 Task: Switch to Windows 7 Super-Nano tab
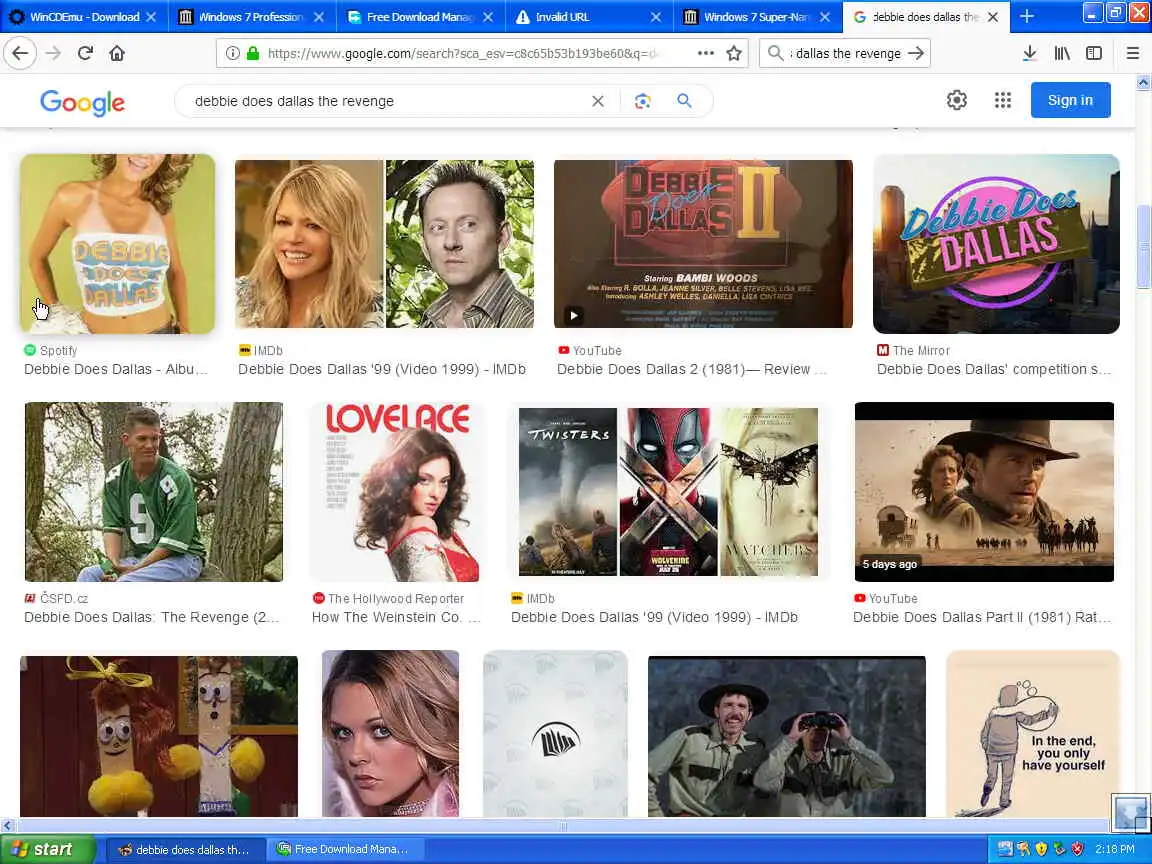click(757, 16)
